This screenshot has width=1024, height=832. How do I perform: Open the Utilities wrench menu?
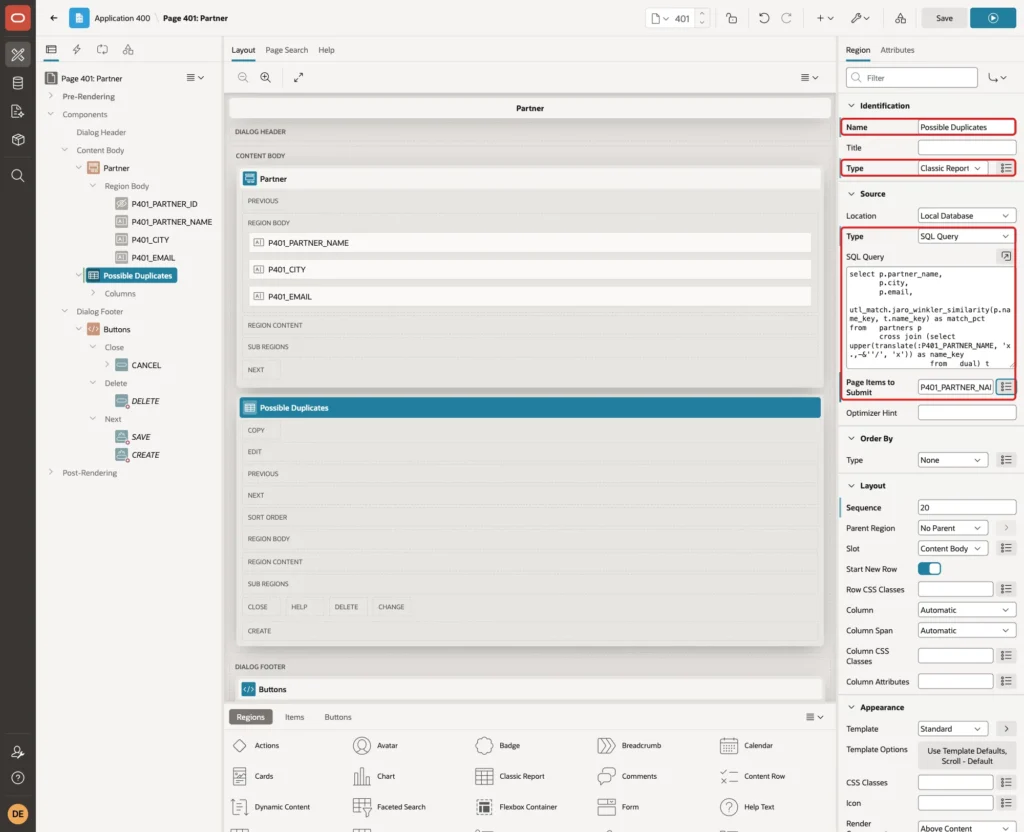pyautogui.click(x=860, y=18)
